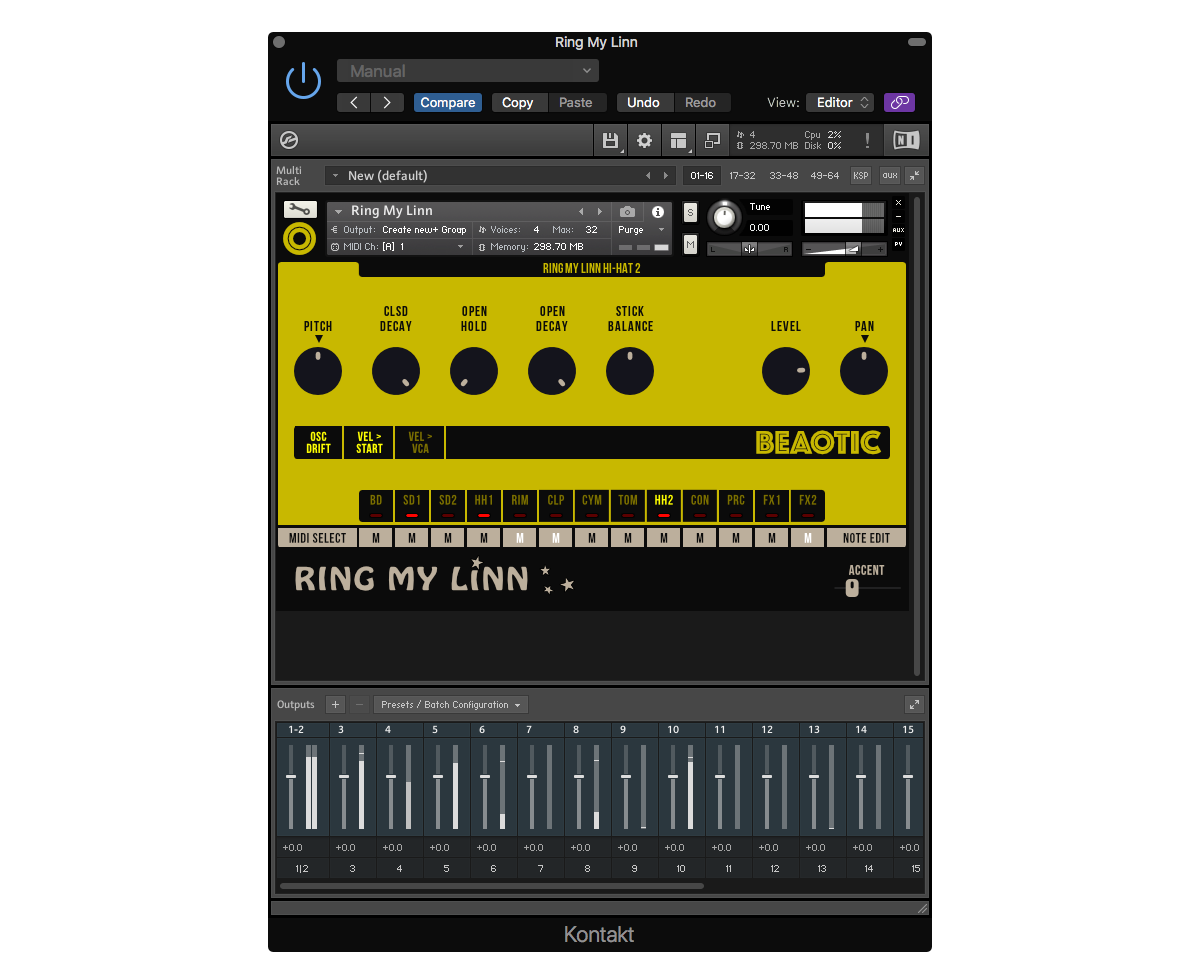The image size is (1200, 954).
Task: Open the View Editor dropdown
Action: click(840, 102)
